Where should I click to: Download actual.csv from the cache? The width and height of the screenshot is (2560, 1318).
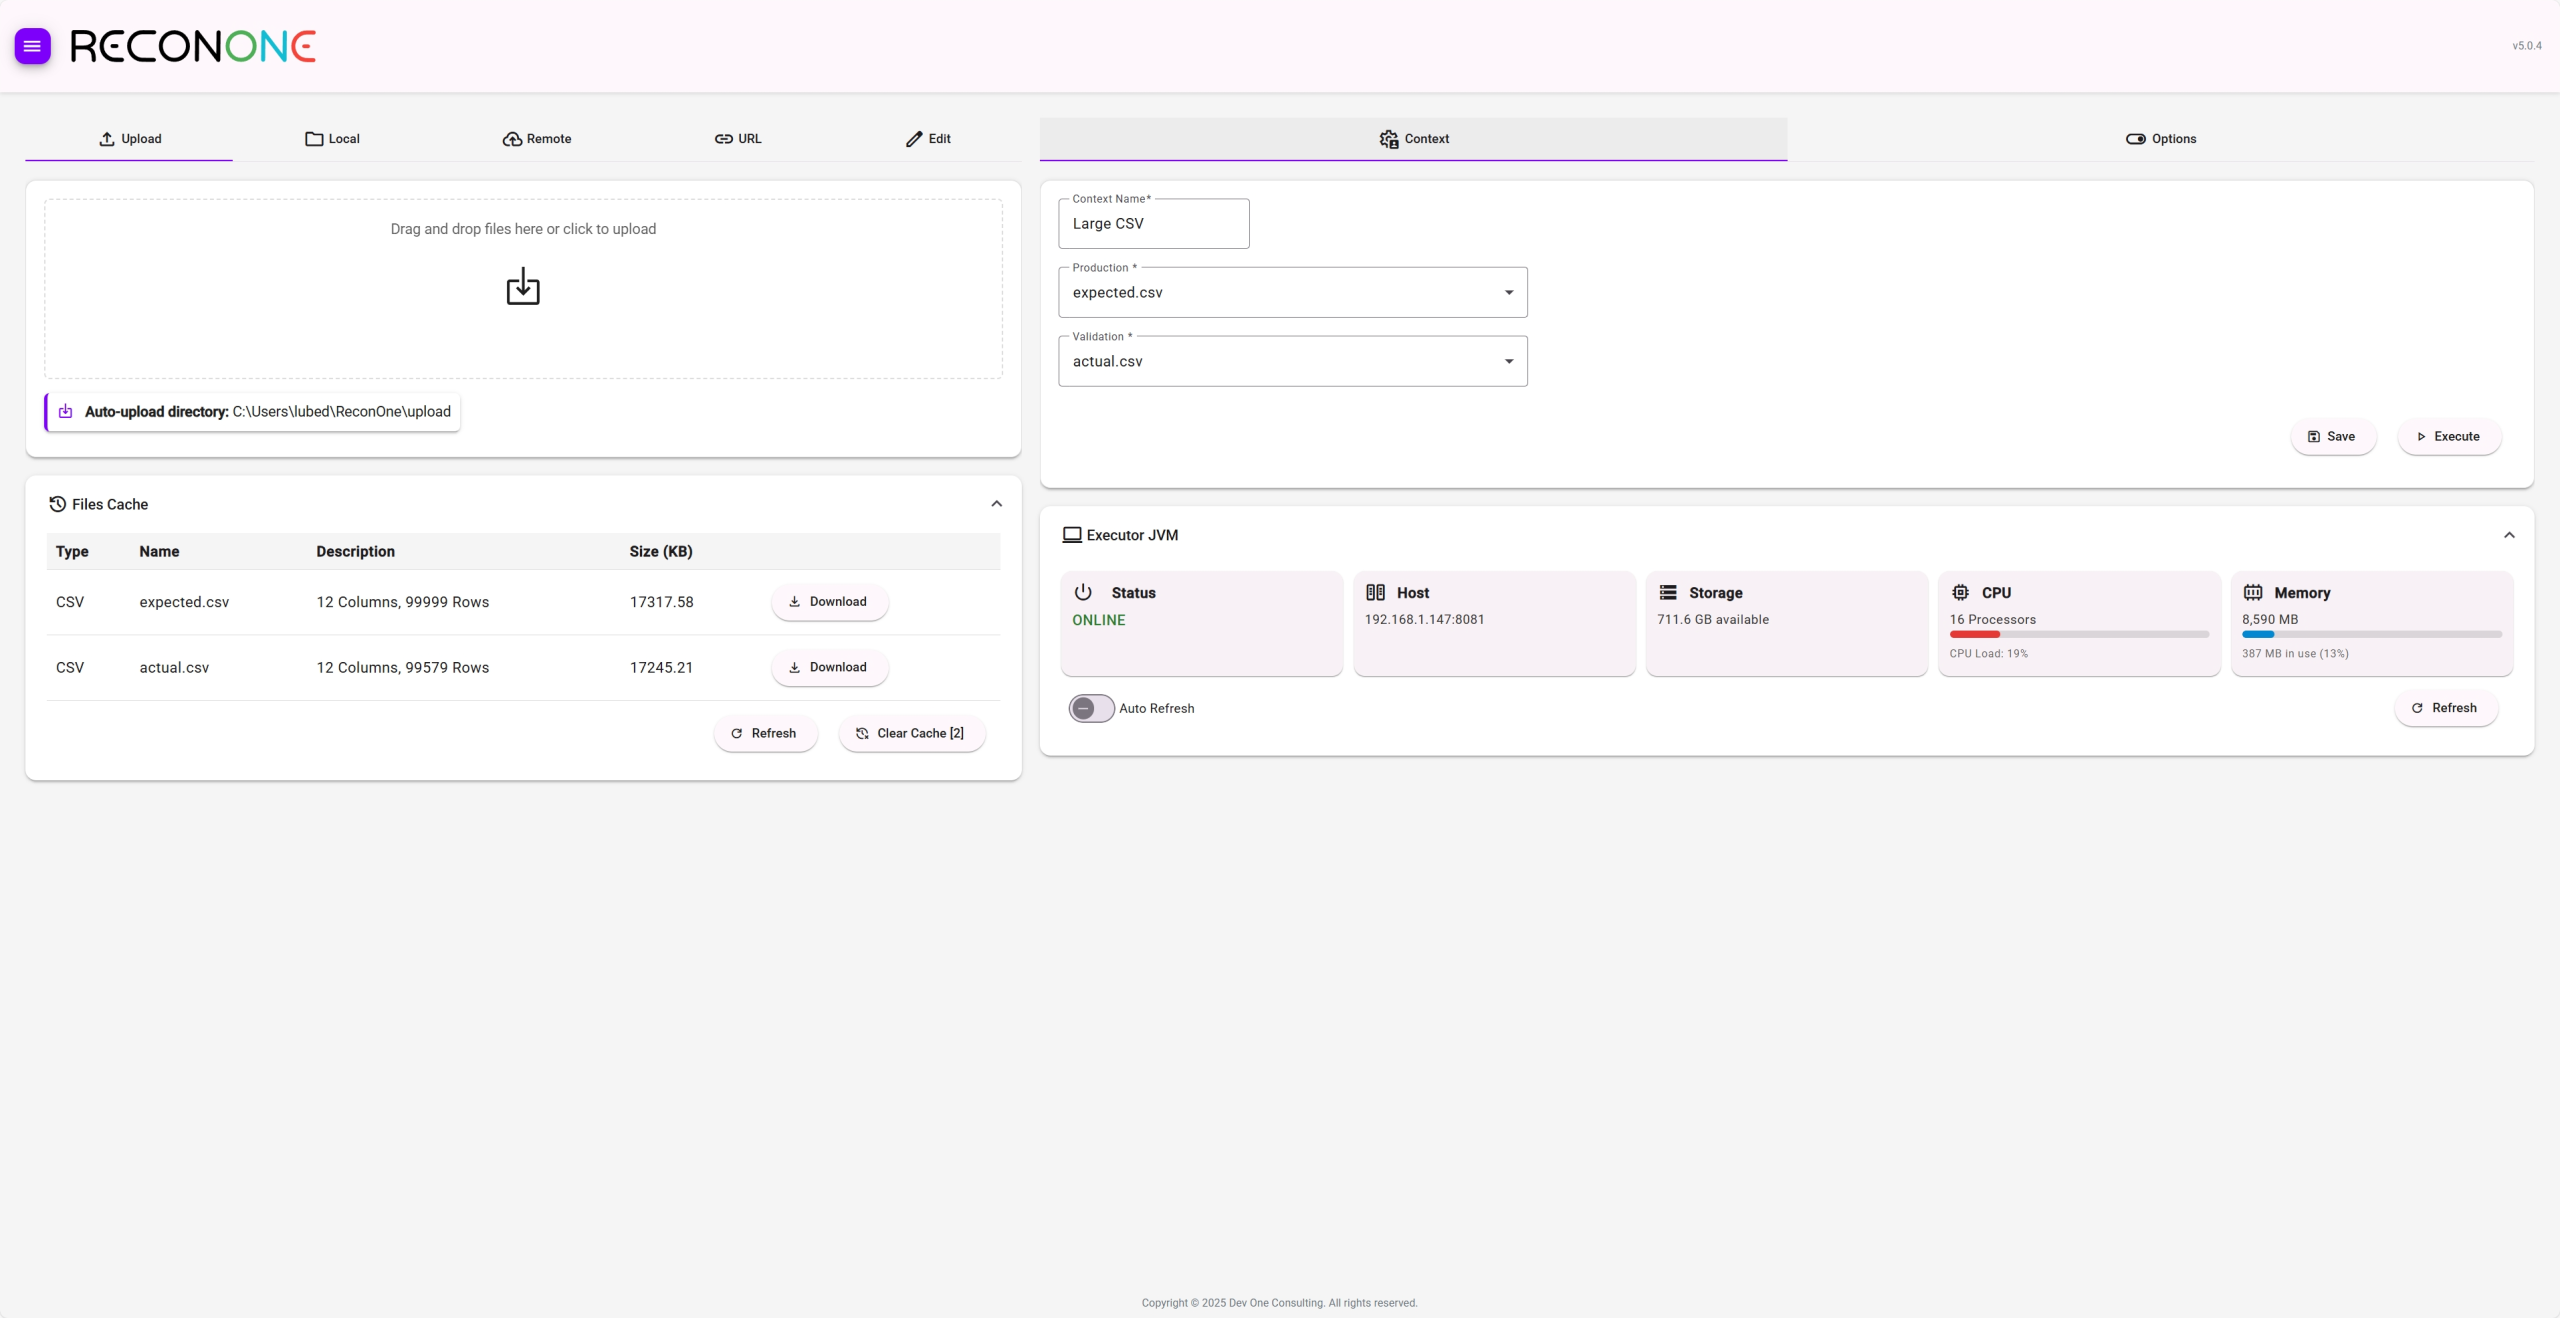pos(829,668)
